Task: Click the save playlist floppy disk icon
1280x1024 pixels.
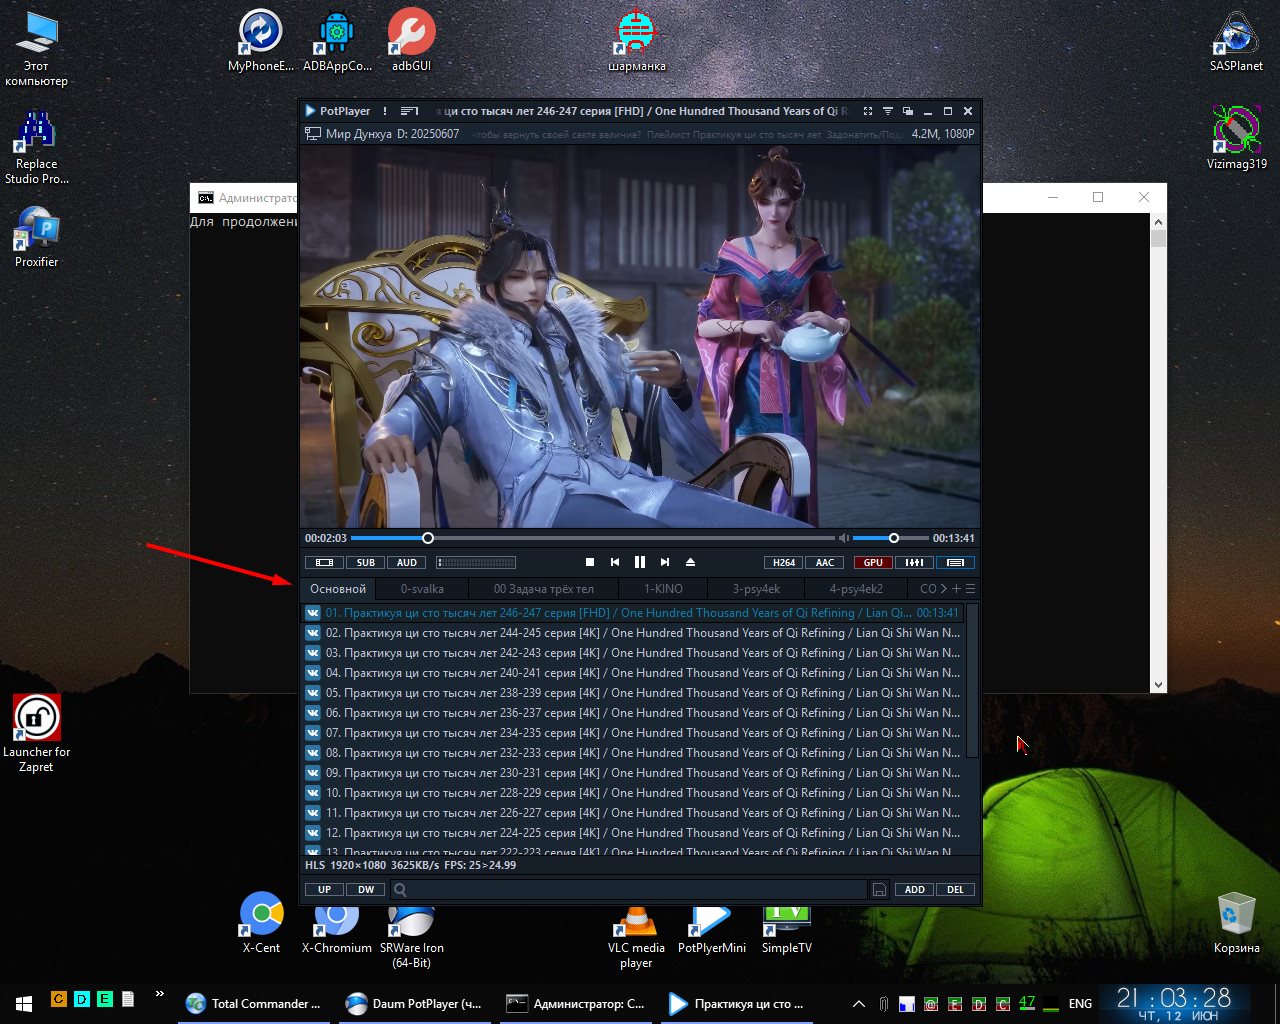Action: tap(879, 889)
